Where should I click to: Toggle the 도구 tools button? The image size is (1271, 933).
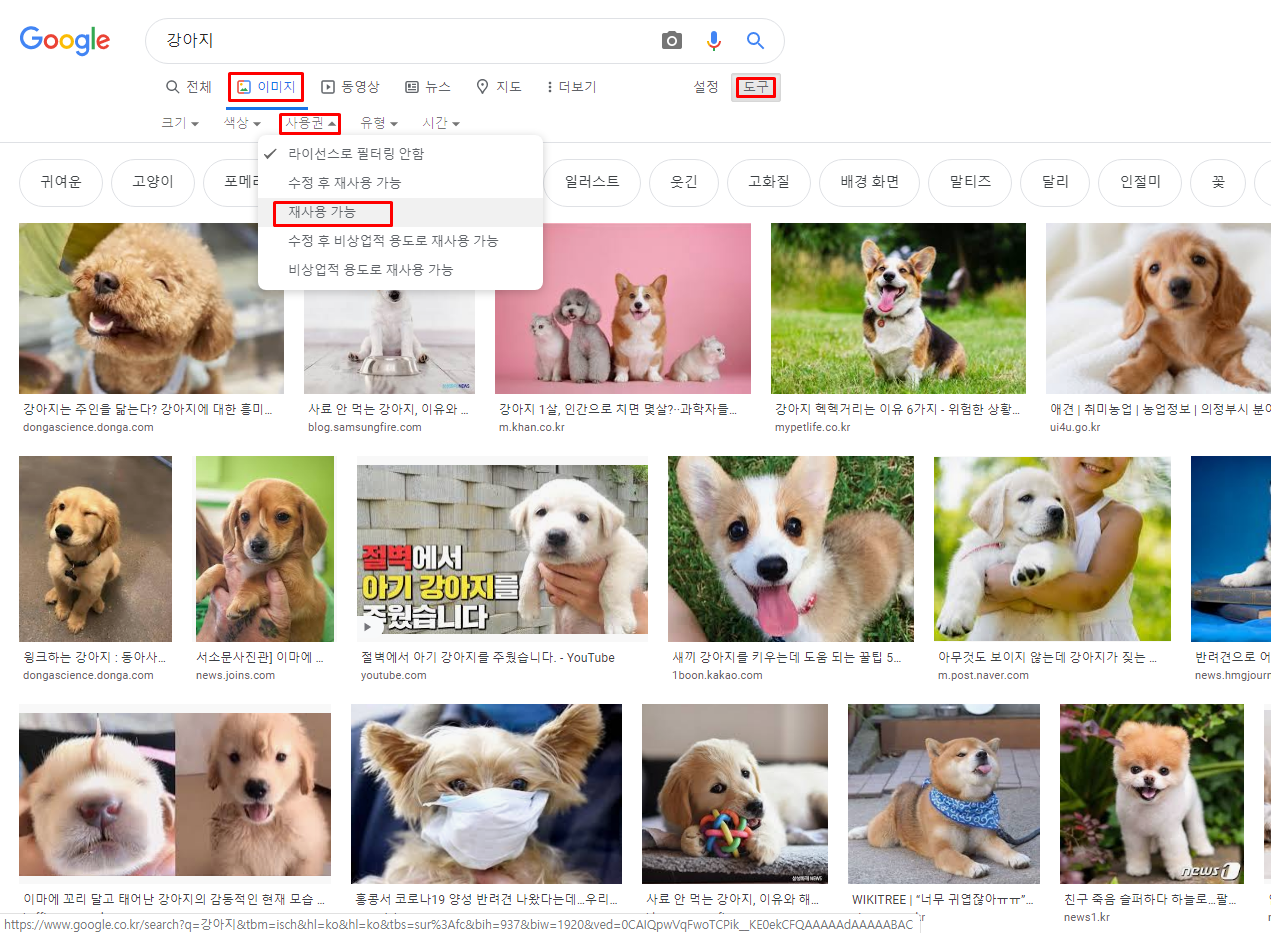click(x=756, y=87)
